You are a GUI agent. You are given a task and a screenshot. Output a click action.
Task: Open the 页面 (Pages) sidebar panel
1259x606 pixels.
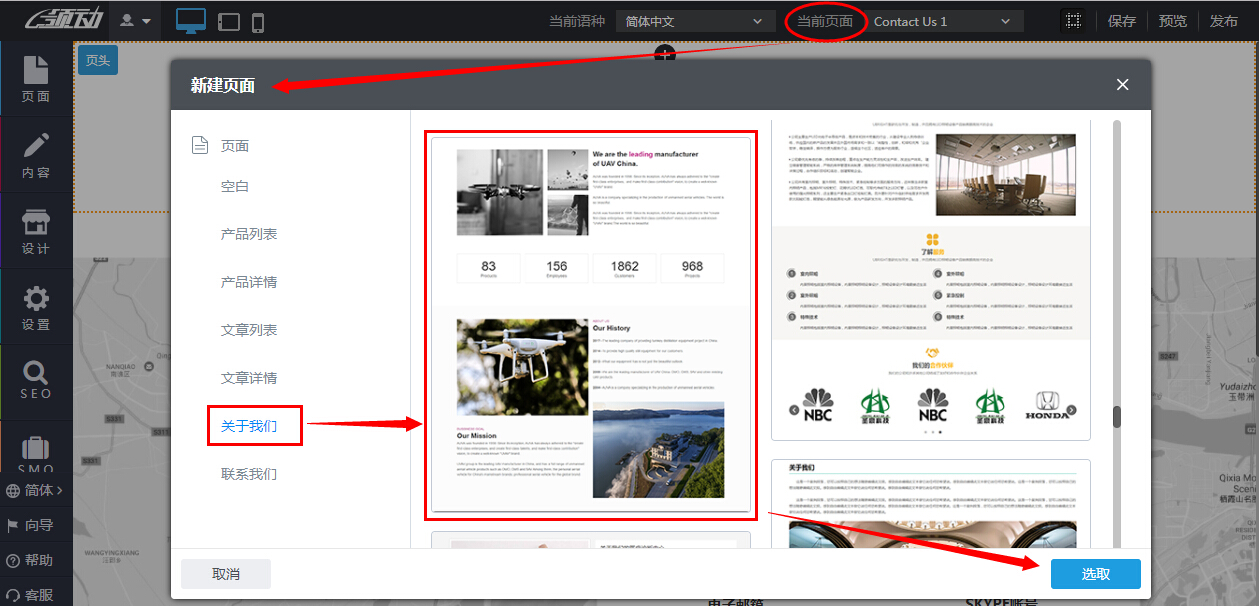[x=36, y=80]
